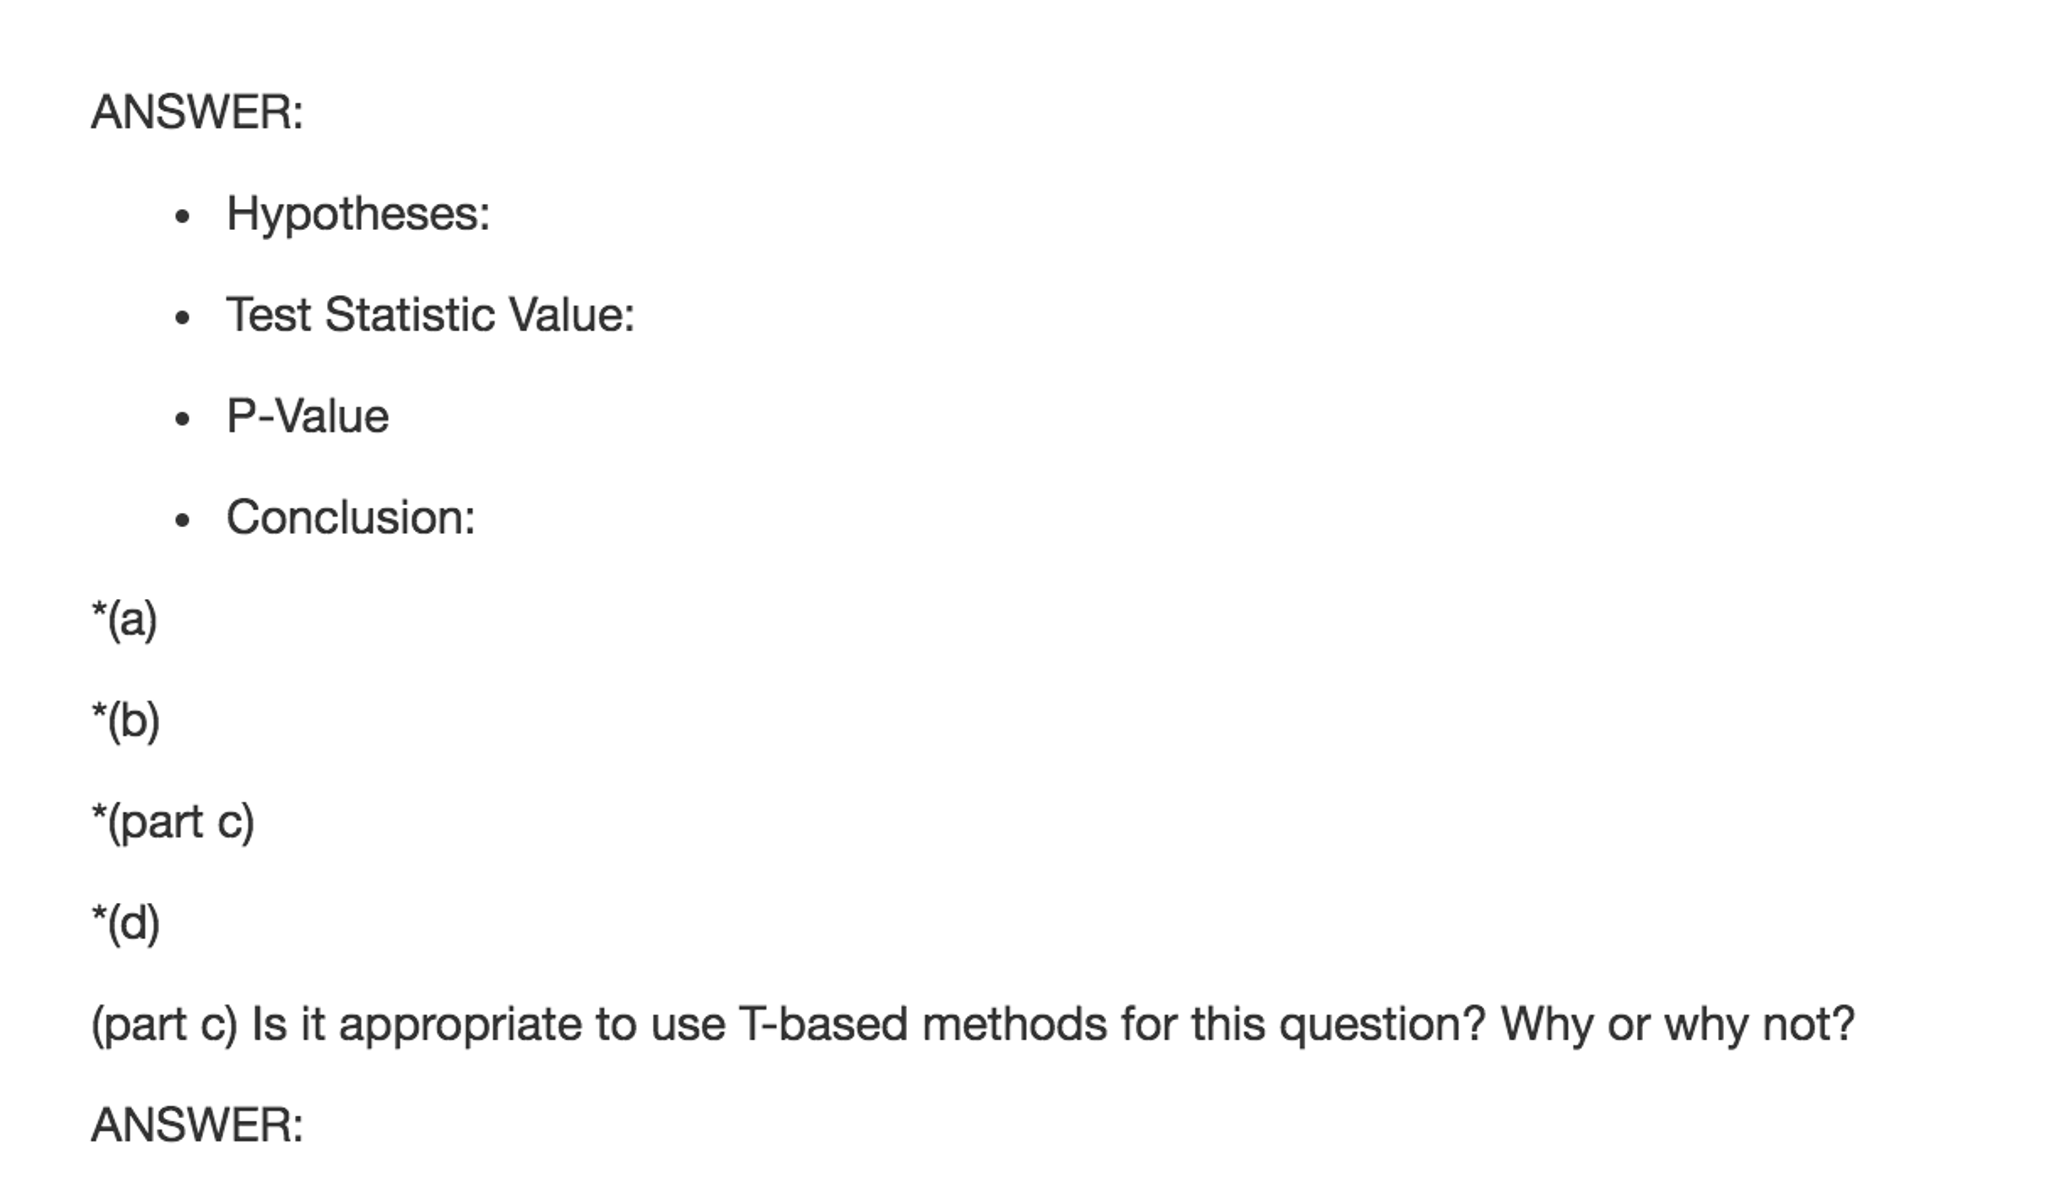The height and width of the screenshot is (1192, 2046).
Task: Place cursor on the *(a) line
Action: click(125, 619)
